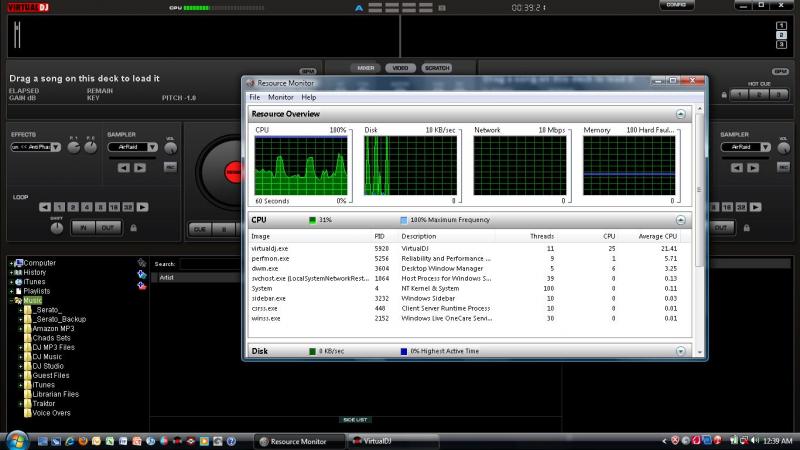Select the dwm.exe process row
Image resolution: width=800 pixels, height=450 pixels.
tap(469, 269)
